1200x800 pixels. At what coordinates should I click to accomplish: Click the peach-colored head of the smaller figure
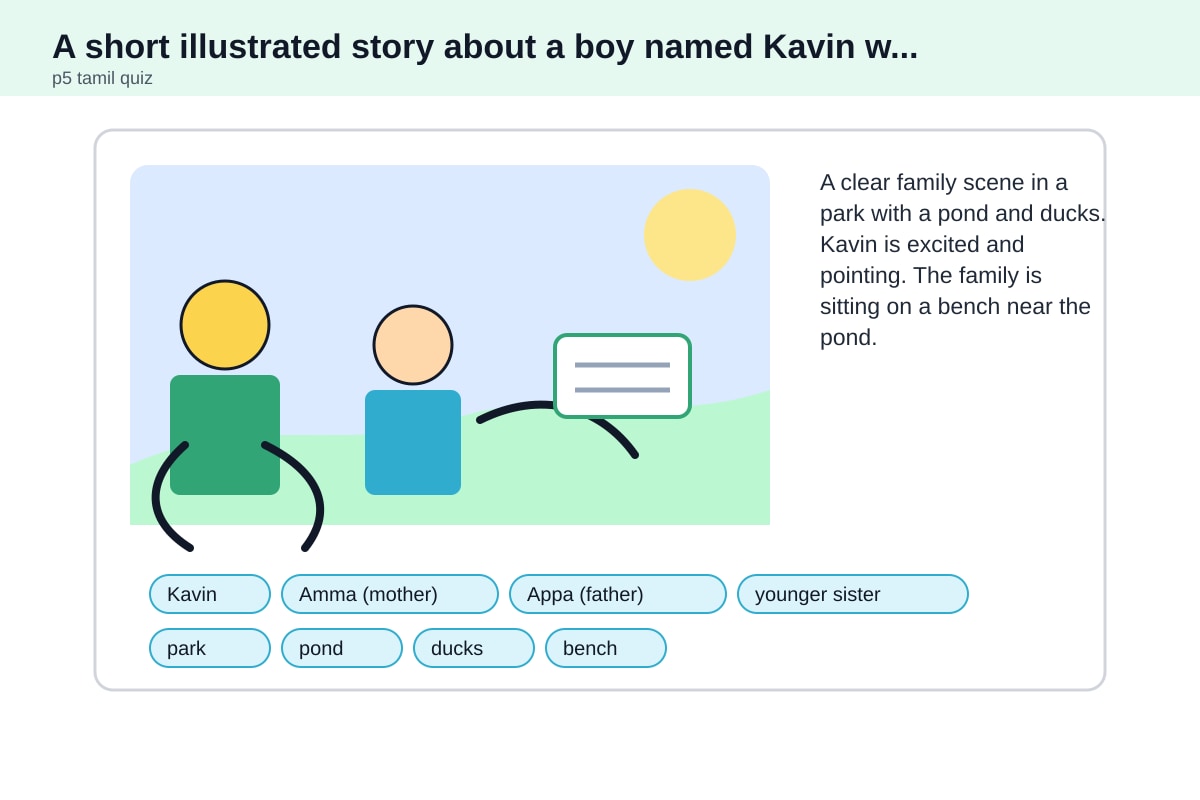(413, 345)
